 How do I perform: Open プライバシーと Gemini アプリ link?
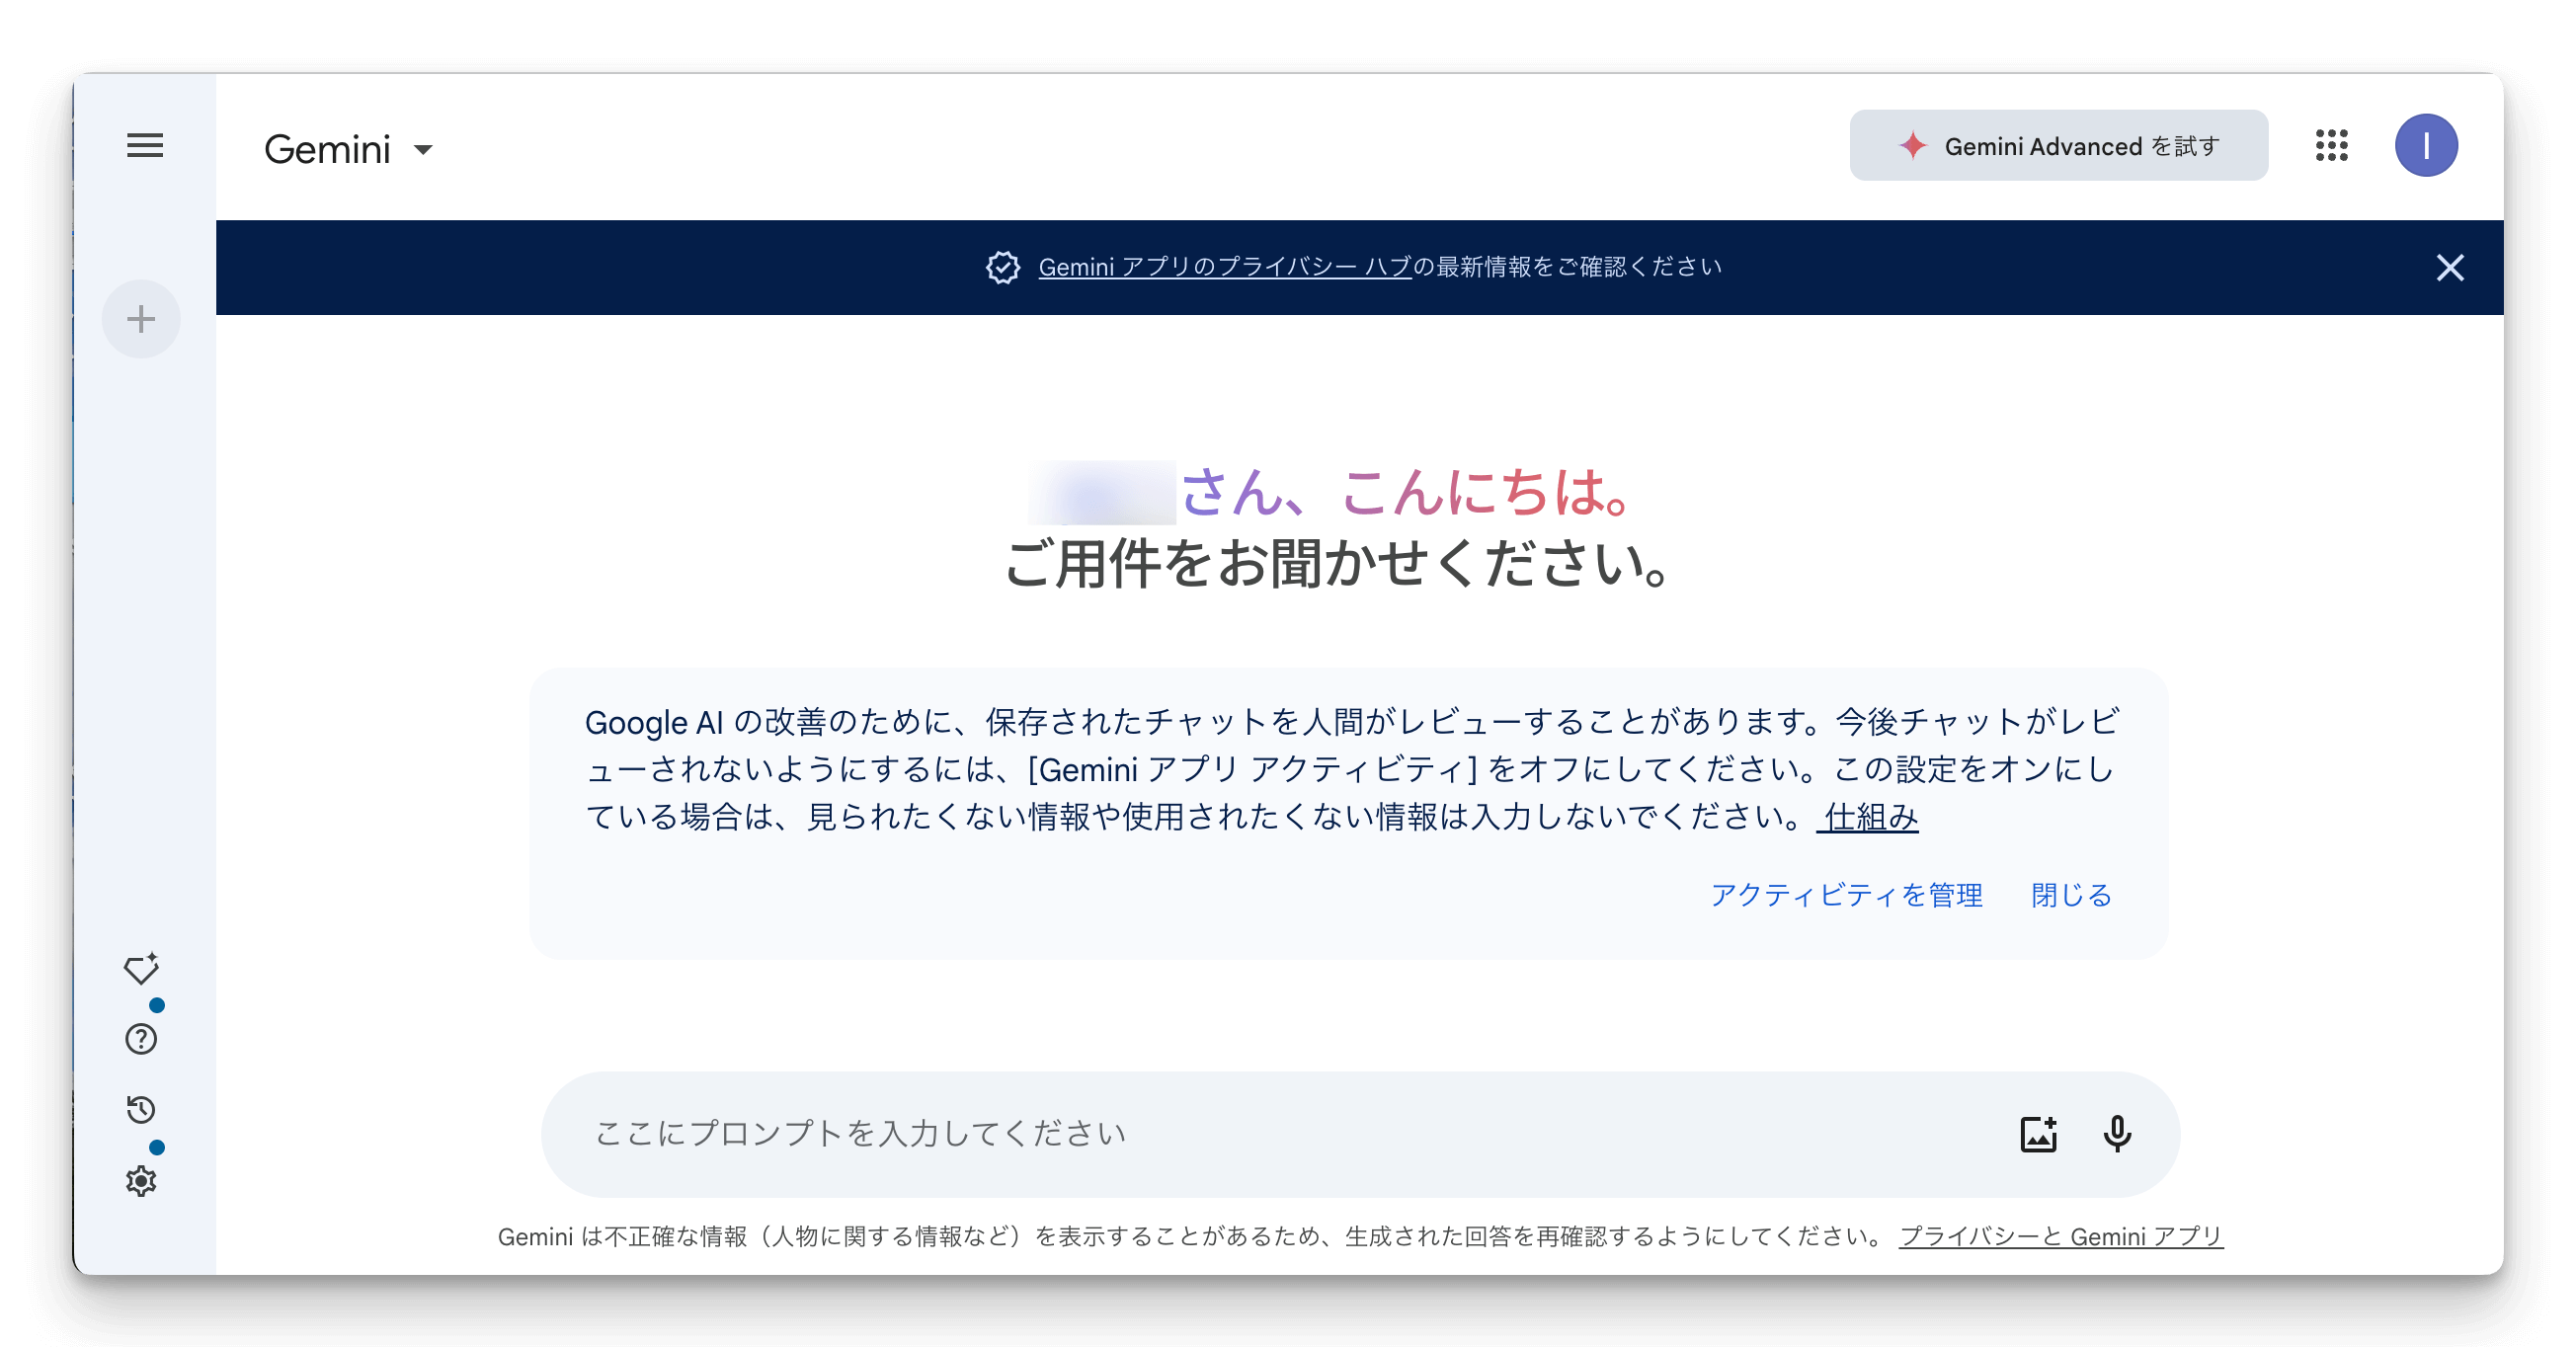tap(2060, 1237)
